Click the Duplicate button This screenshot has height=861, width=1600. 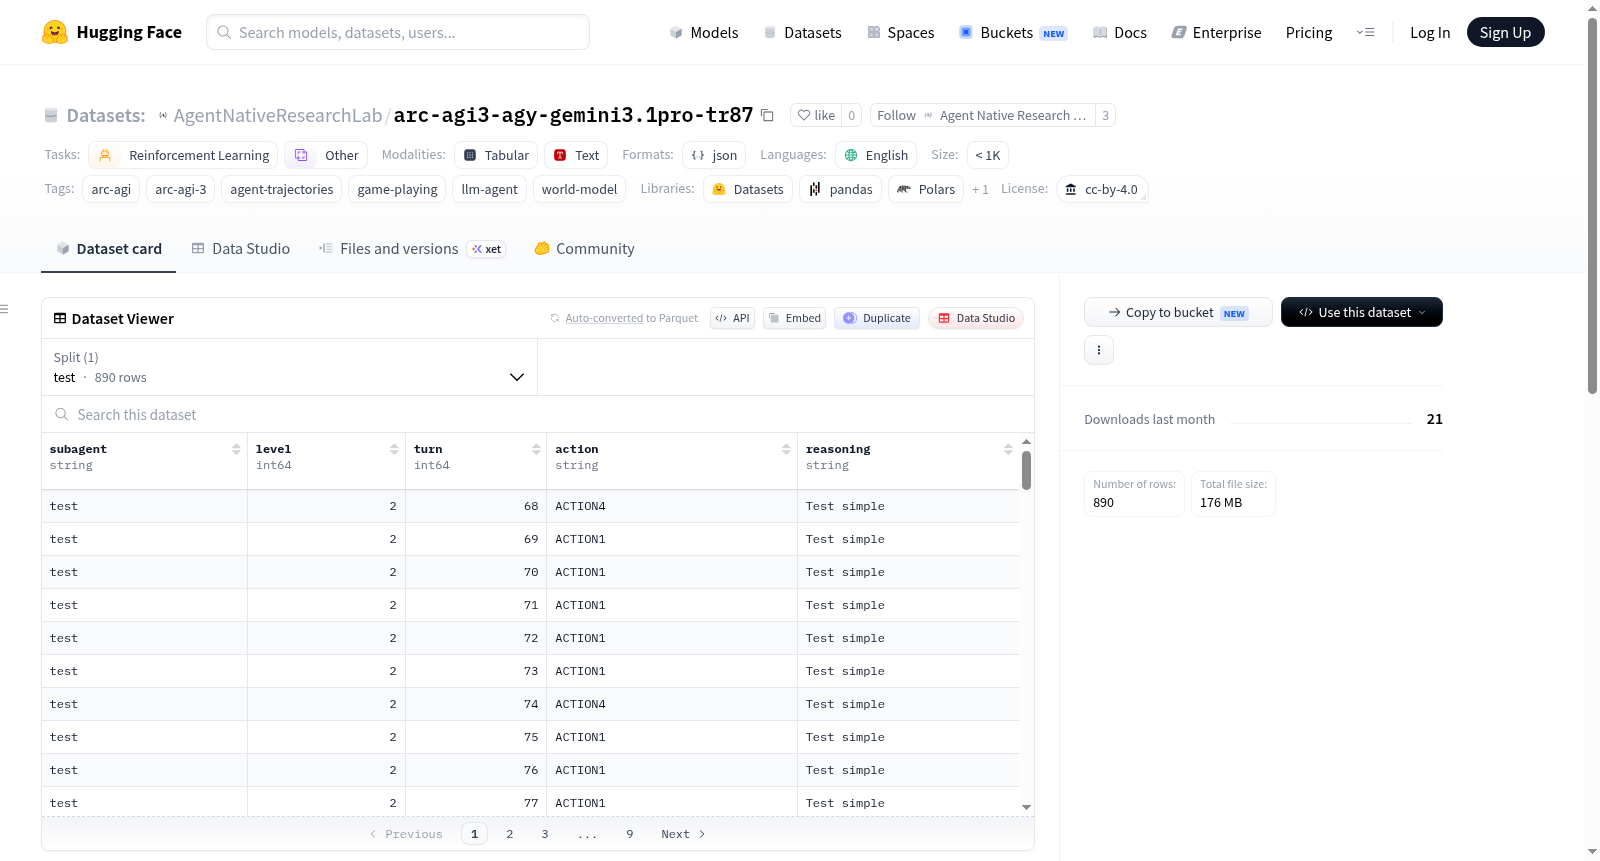pyautogui.click(x=876, y=318)
